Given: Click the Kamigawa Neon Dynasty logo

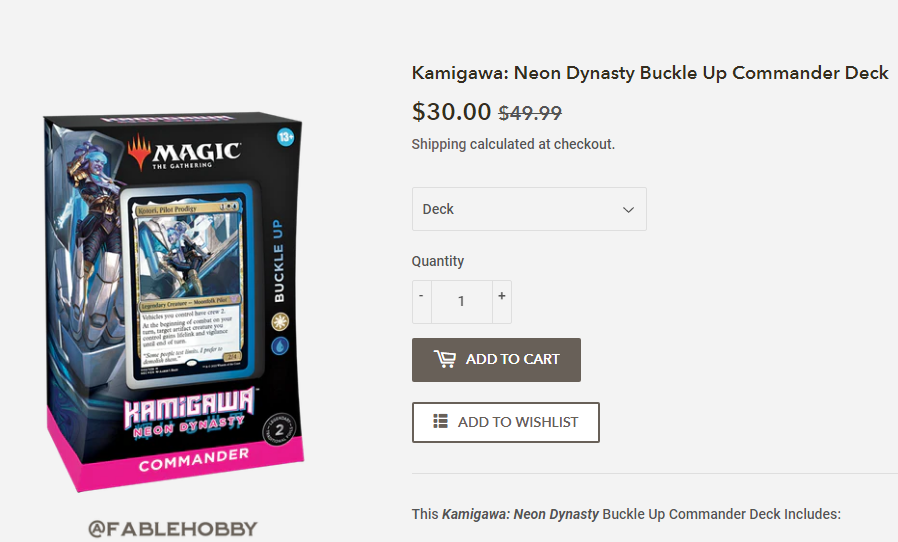Looking at the screenshot, I should (188, 413).
